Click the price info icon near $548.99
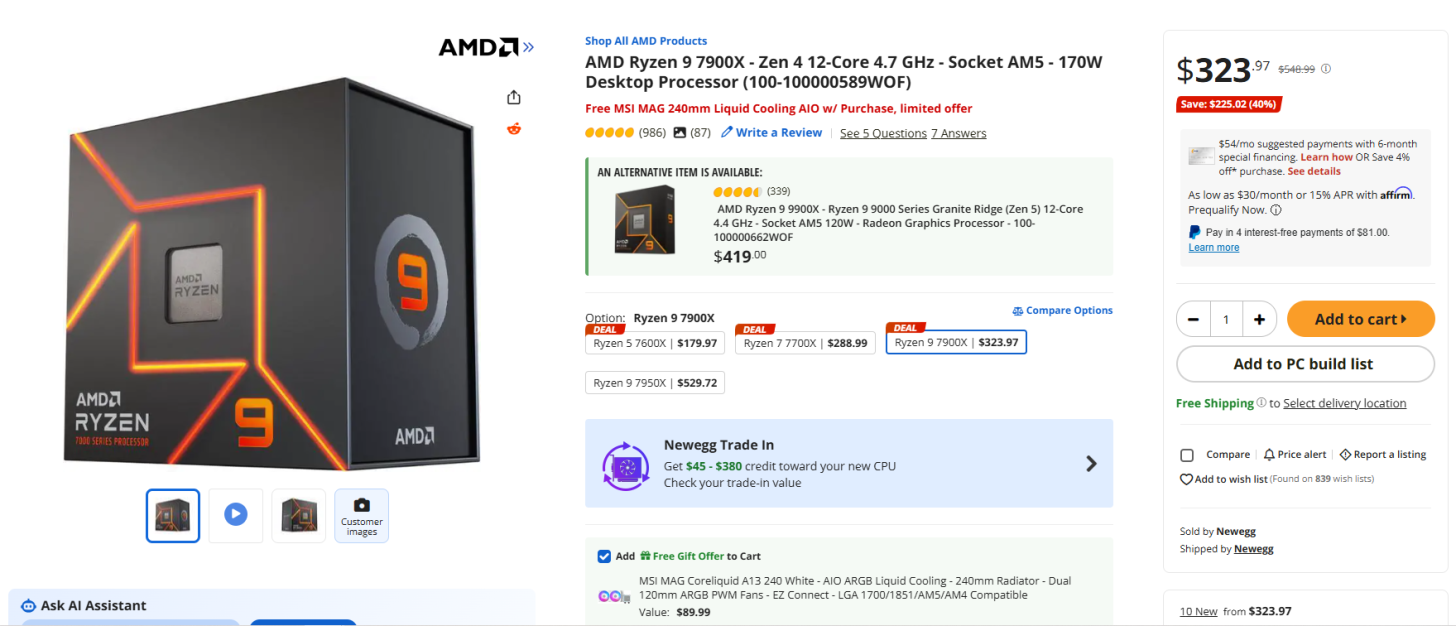The width and height of the screenshot is (1456, 626). pyautogui.click(x=1327, y=69)
